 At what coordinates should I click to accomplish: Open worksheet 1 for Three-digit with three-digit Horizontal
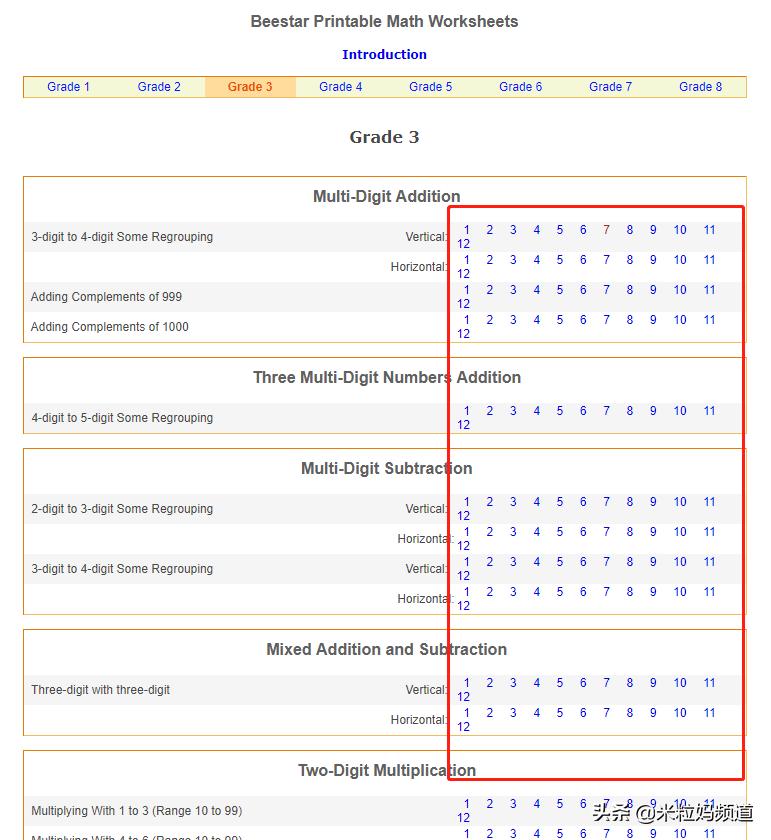pyautogui.click(x=467, y=713)
